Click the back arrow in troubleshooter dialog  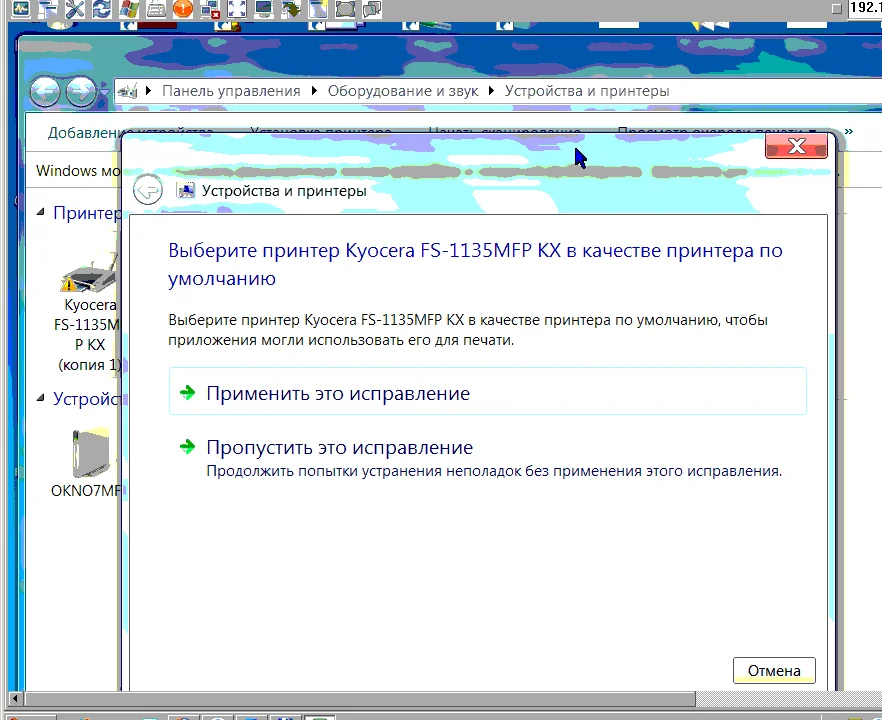(x=148, y=190)
